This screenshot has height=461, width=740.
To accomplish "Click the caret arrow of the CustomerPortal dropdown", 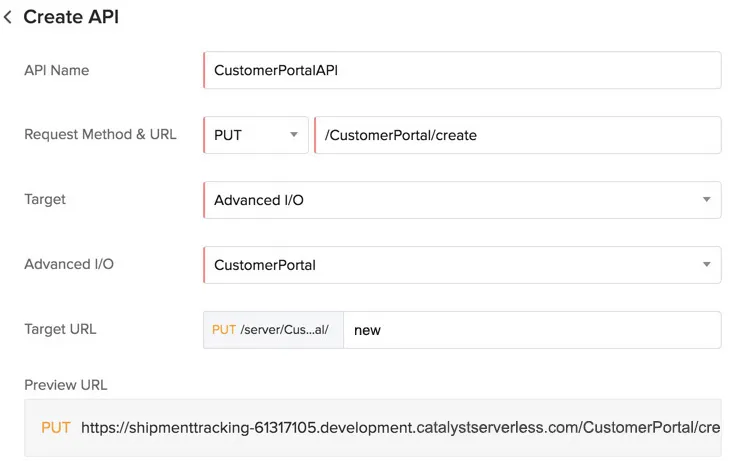I will point(706,265).
